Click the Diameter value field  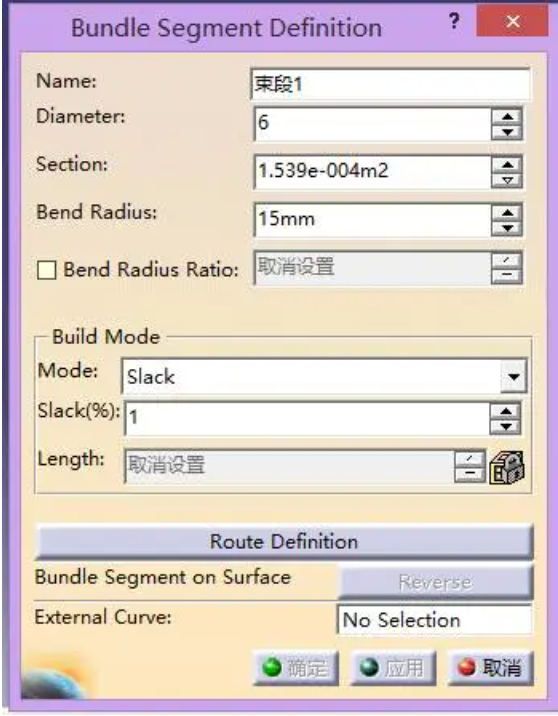(x=373, y=123)
